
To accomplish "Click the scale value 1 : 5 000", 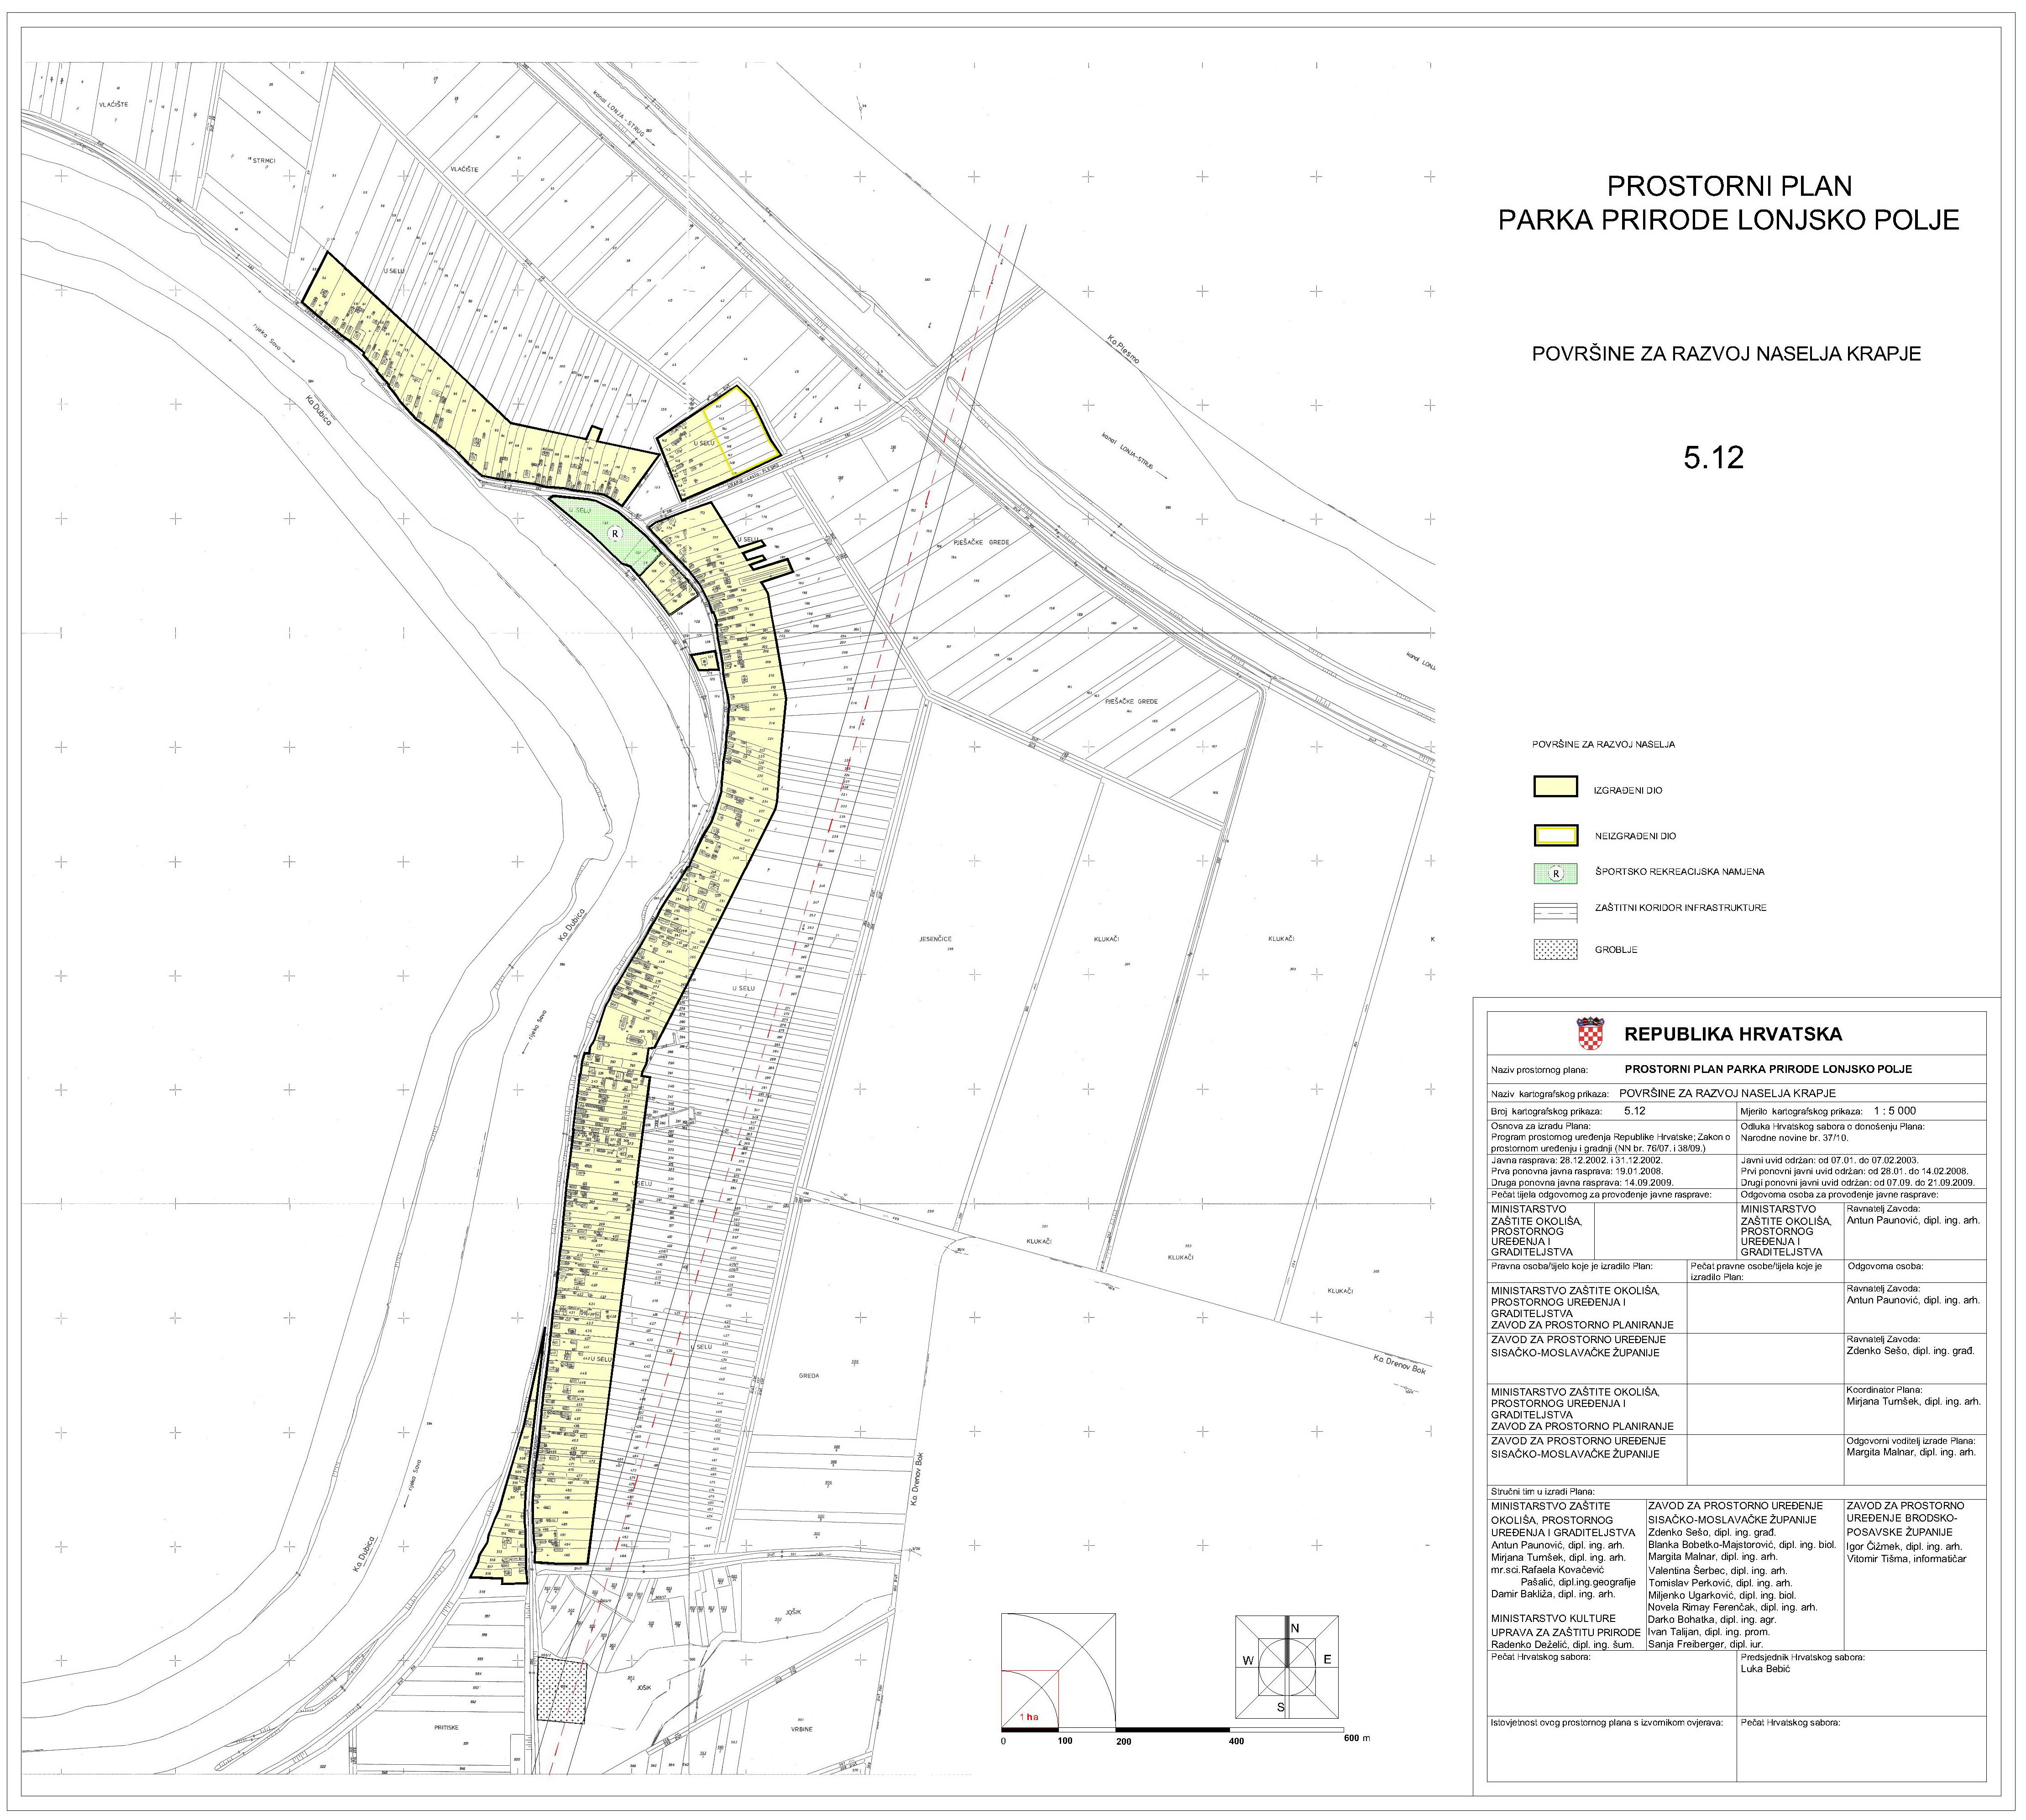I will 1895,1110.
